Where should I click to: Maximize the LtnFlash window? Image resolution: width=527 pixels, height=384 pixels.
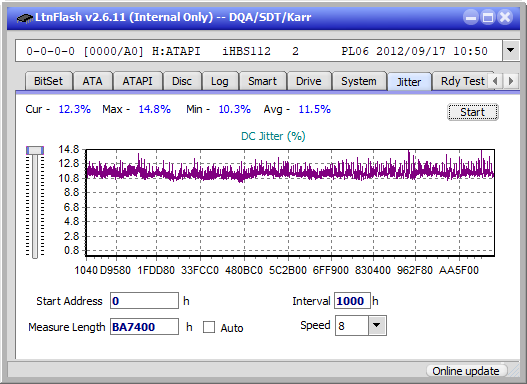point(488,17)
